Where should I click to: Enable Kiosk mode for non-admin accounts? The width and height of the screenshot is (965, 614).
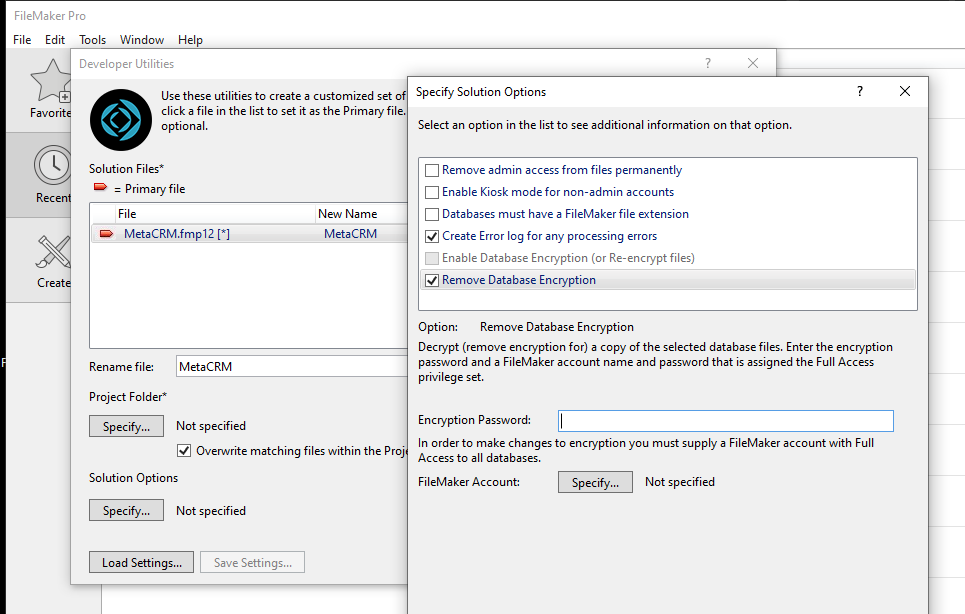coord(432,192)
